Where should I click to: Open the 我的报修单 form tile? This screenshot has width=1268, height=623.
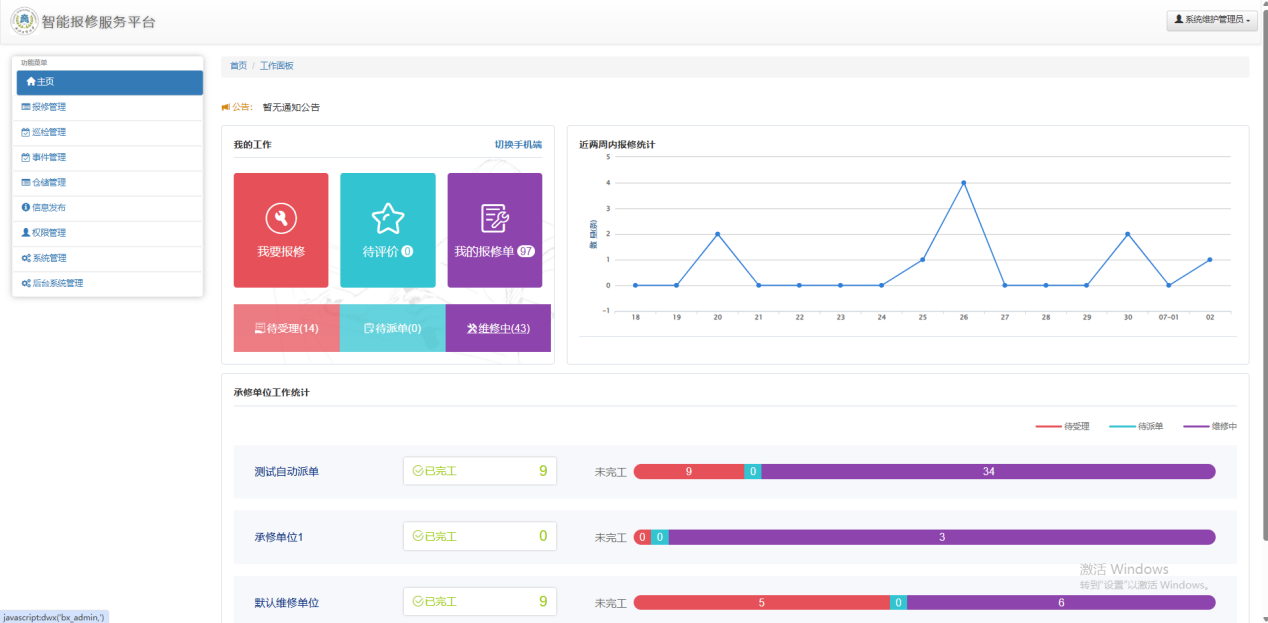[x=495, y=230]
